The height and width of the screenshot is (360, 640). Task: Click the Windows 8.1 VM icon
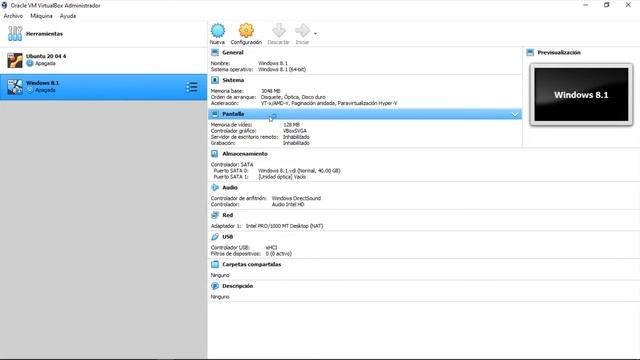15,87
